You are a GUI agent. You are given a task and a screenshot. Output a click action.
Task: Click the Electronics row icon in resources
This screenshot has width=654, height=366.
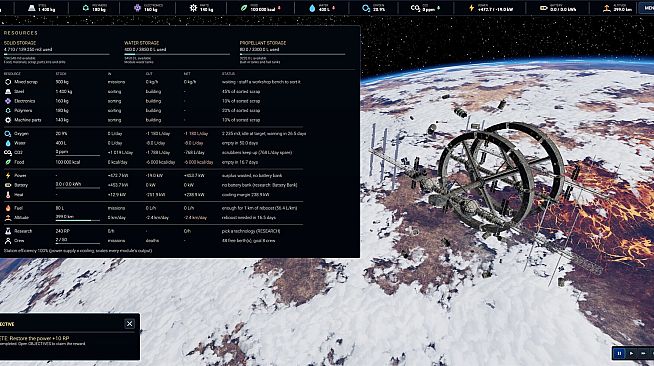click(x=8, y=101)
